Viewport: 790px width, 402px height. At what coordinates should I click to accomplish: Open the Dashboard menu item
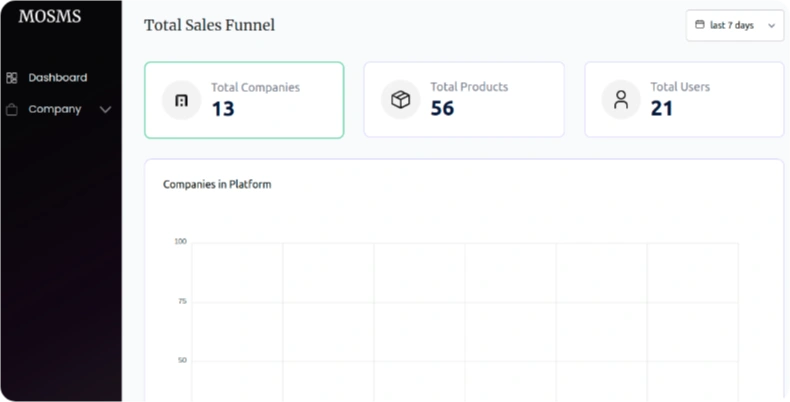coord(57,77)
